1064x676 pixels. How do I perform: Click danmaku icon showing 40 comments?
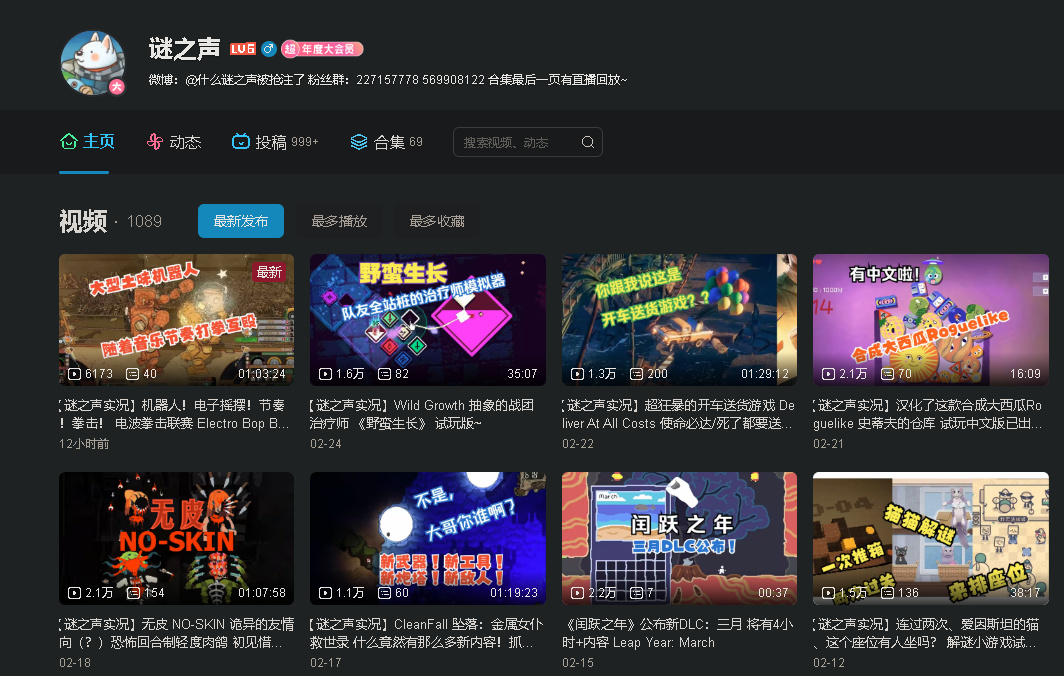pyautogui.click(x=133, y=374)
